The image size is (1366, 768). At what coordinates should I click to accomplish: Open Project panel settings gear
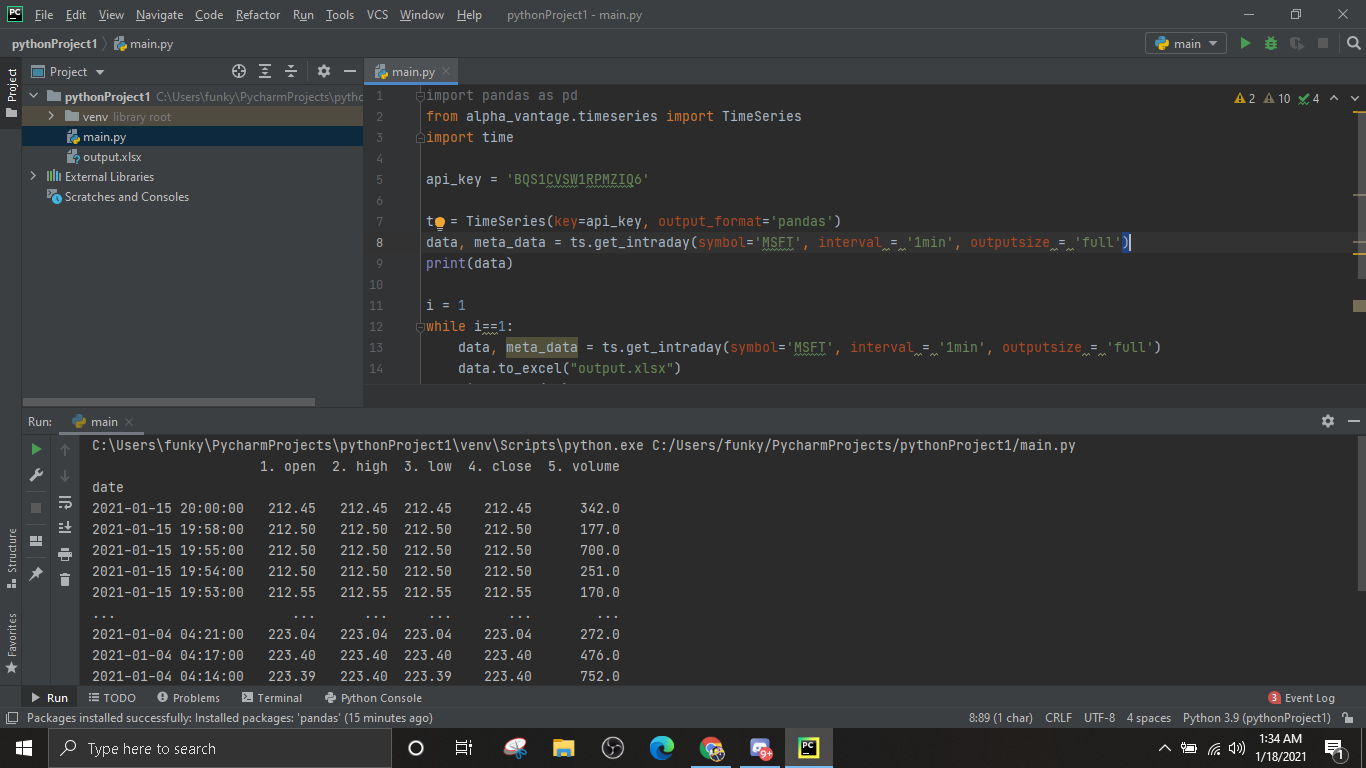click(x=324, y=72)
